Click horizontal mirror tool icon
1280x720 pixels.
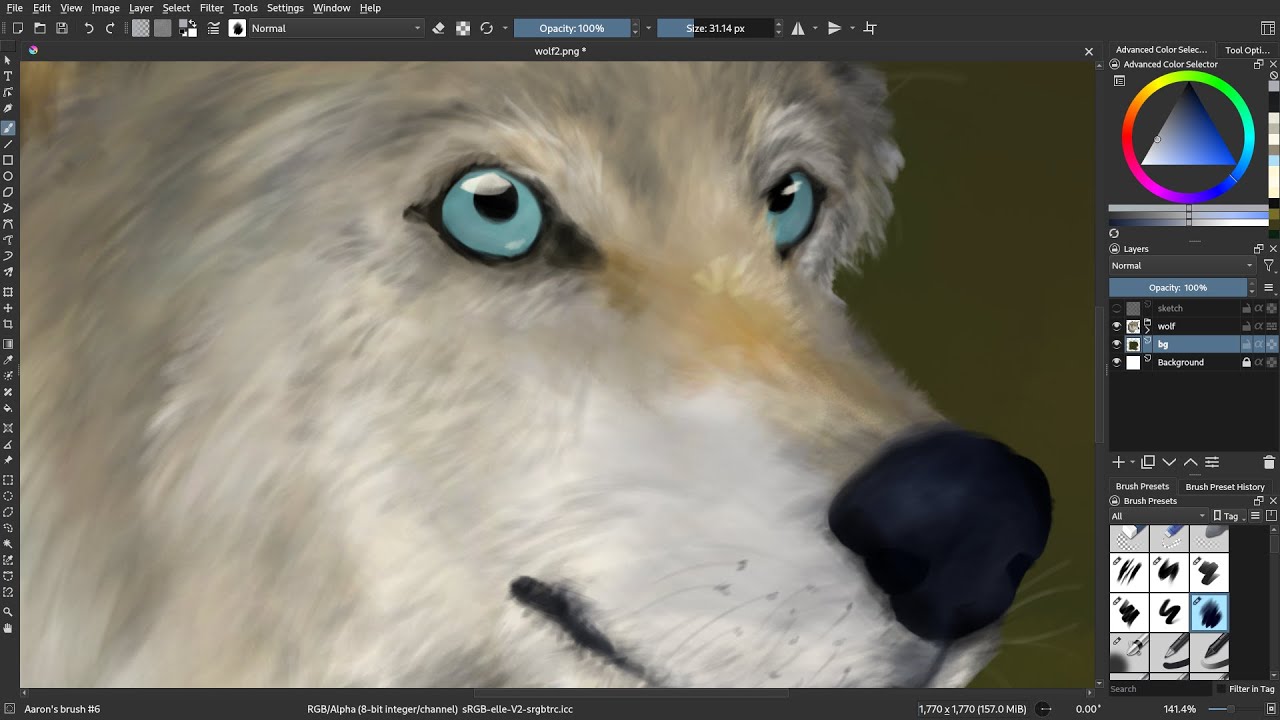click(x=798, y=28)
